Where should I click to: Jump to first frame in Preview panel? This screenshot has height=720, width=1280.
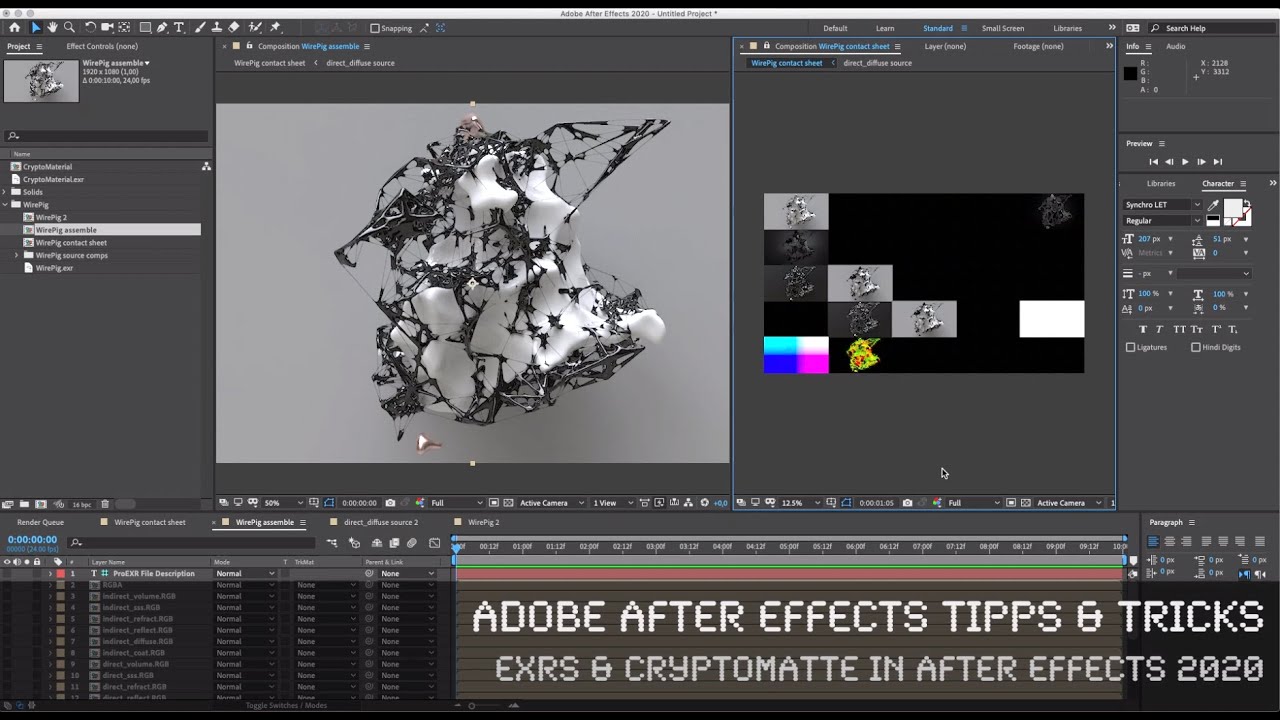tap(1153, 162)
